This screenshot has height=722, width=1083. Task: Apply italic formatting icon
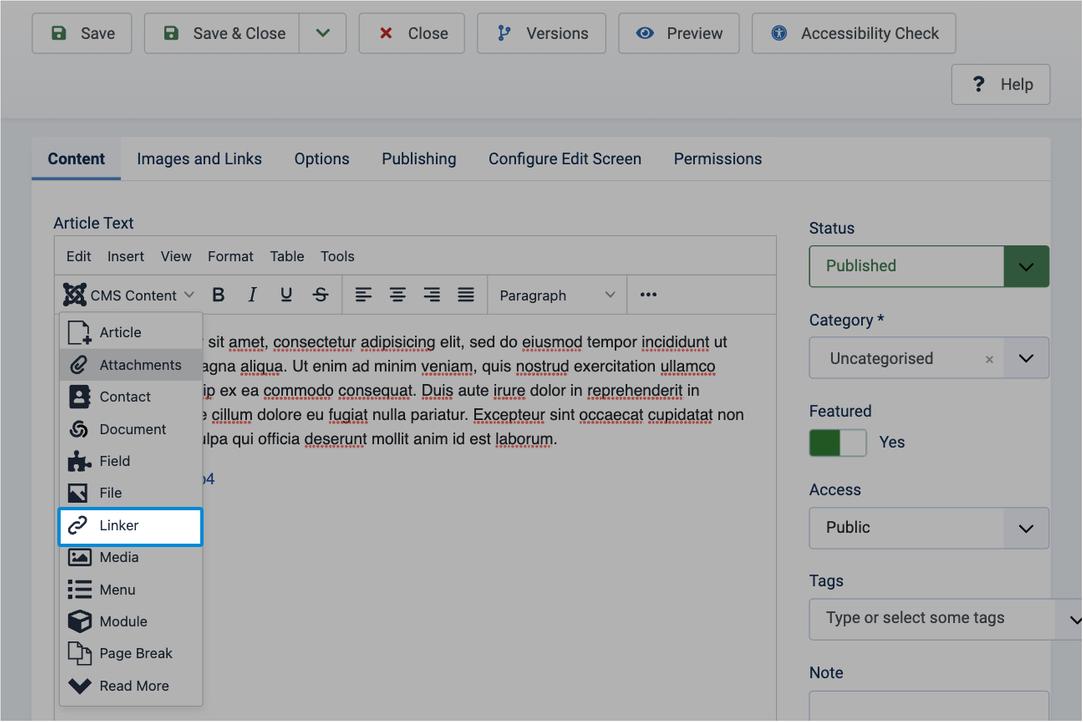coord(252,295)
